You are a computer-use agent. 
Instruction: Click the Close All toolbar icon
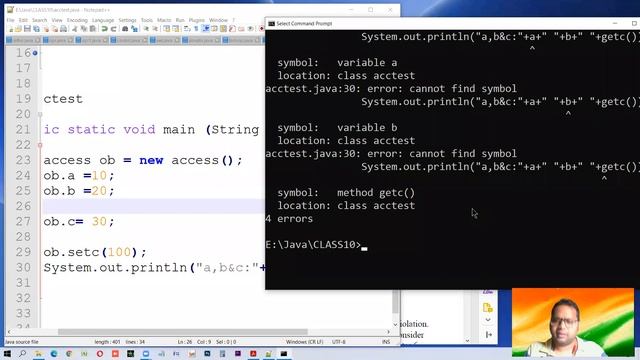55,29
